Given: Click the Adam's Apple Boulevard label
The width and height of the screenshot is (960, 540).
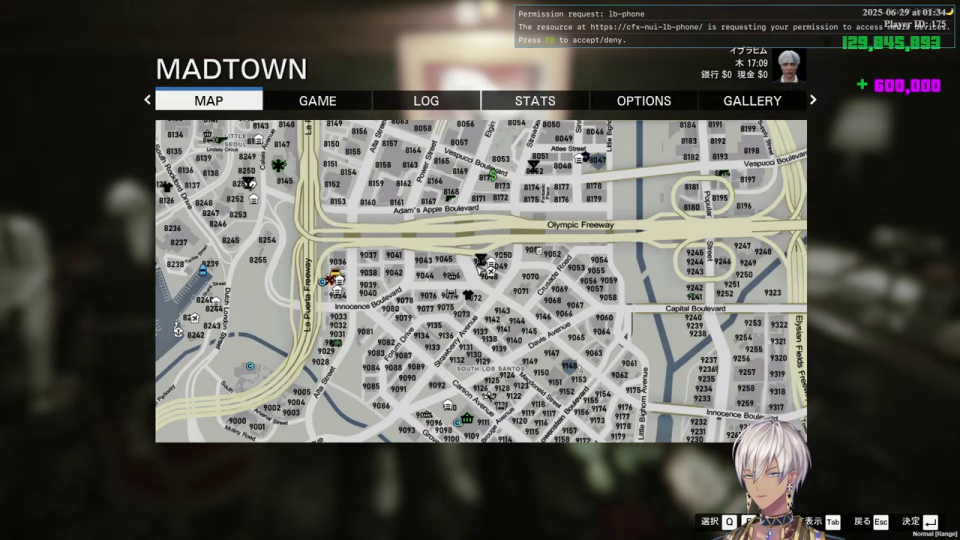Looking at the screenshot, I should pyautogui.click(x=436, y=209).
